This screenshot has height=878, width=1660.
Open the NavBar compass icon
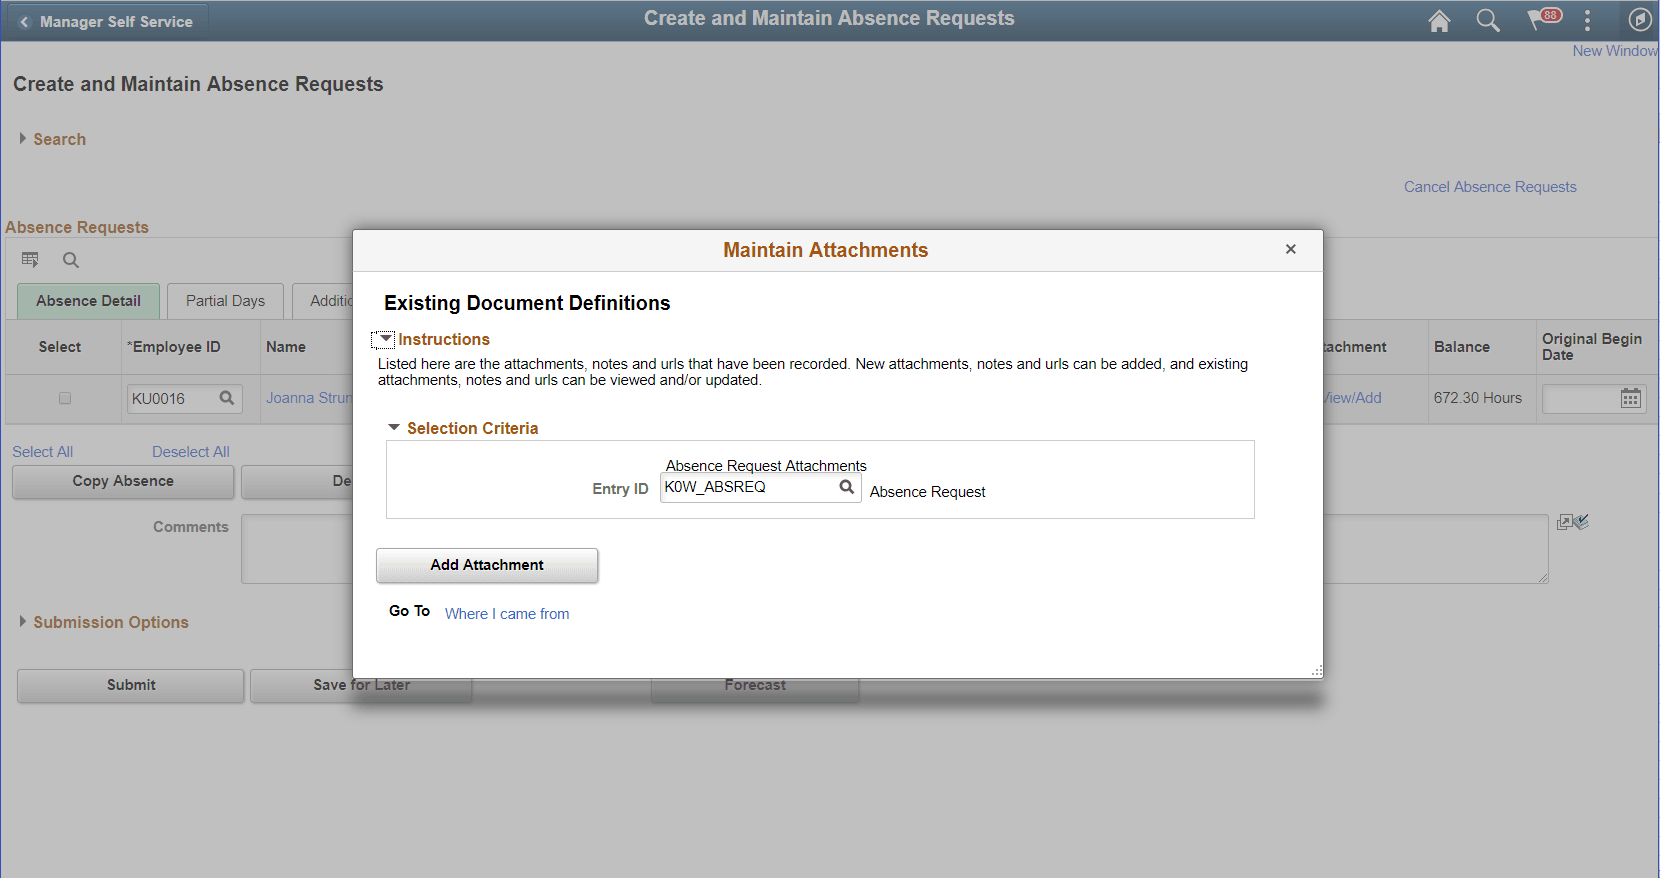coord(1640,20)
